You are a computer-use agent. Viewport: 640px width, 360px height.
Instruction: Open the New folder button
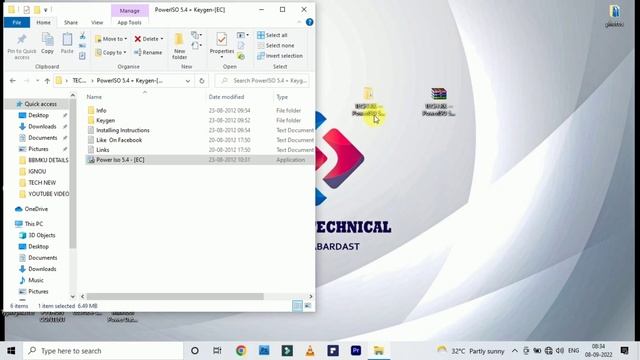pyautogui.click(x=179, y=46)
